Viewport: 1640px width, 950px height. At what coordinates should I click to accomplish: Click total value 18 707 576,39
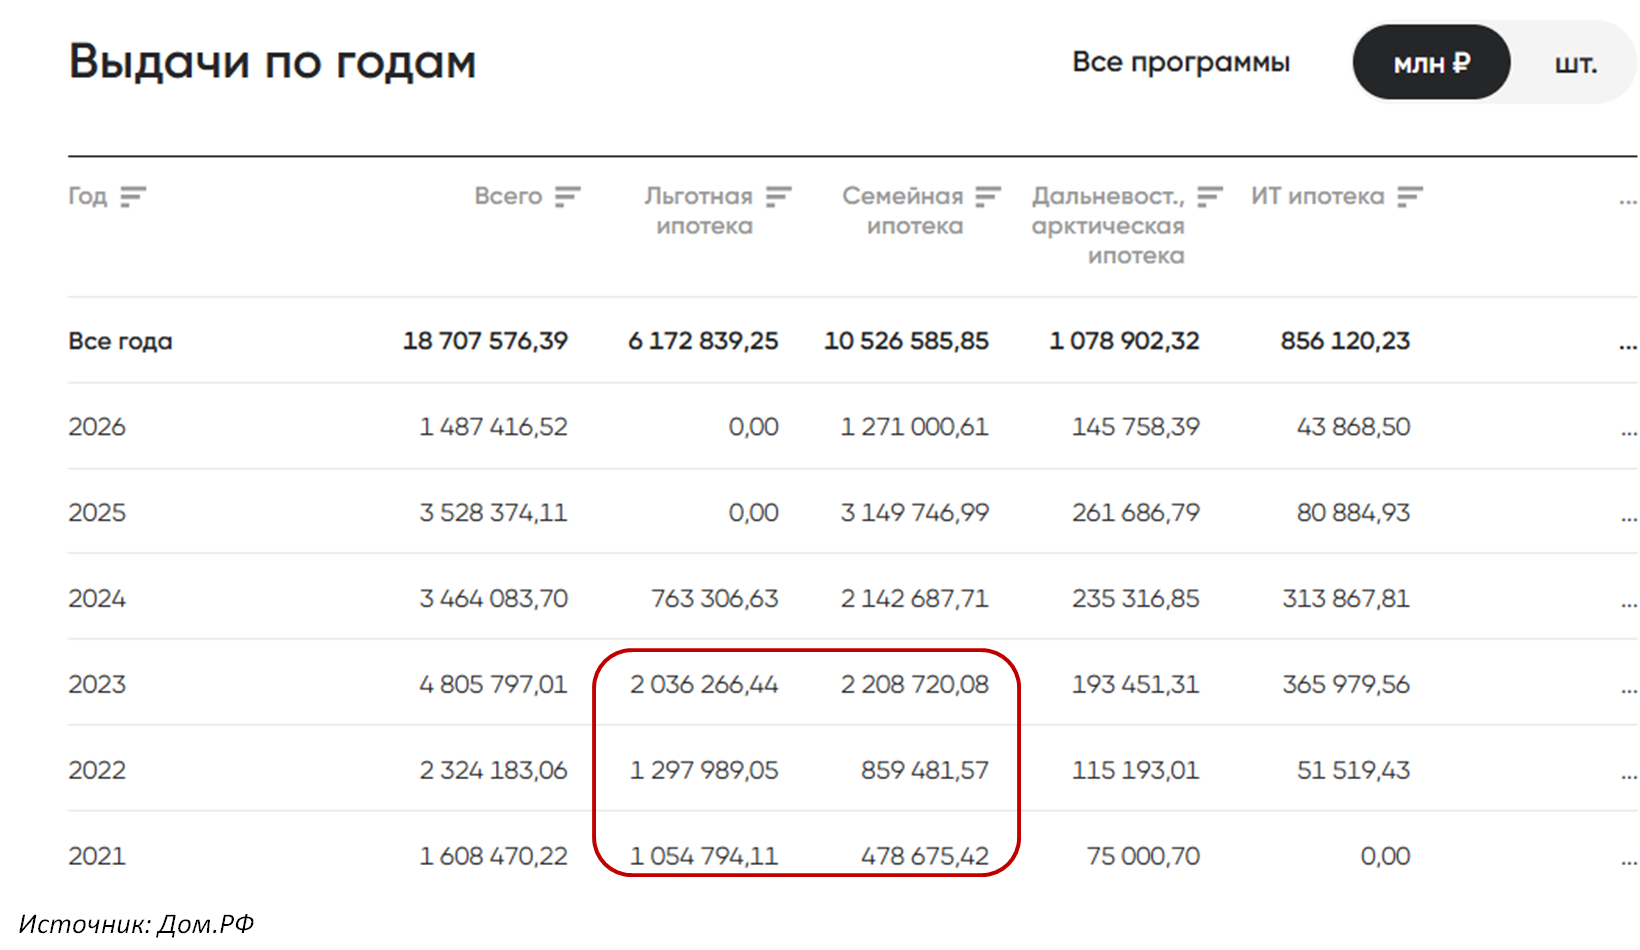click(x=485, y=341)
